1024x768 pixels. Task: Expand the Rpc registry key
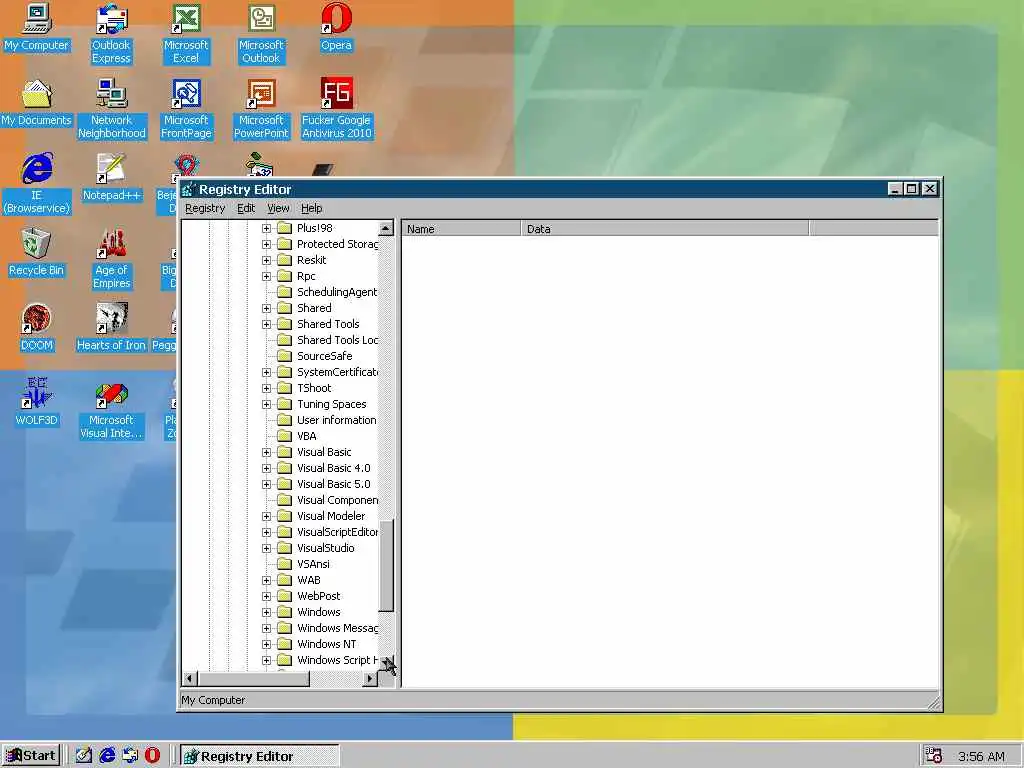click(266, 276)
